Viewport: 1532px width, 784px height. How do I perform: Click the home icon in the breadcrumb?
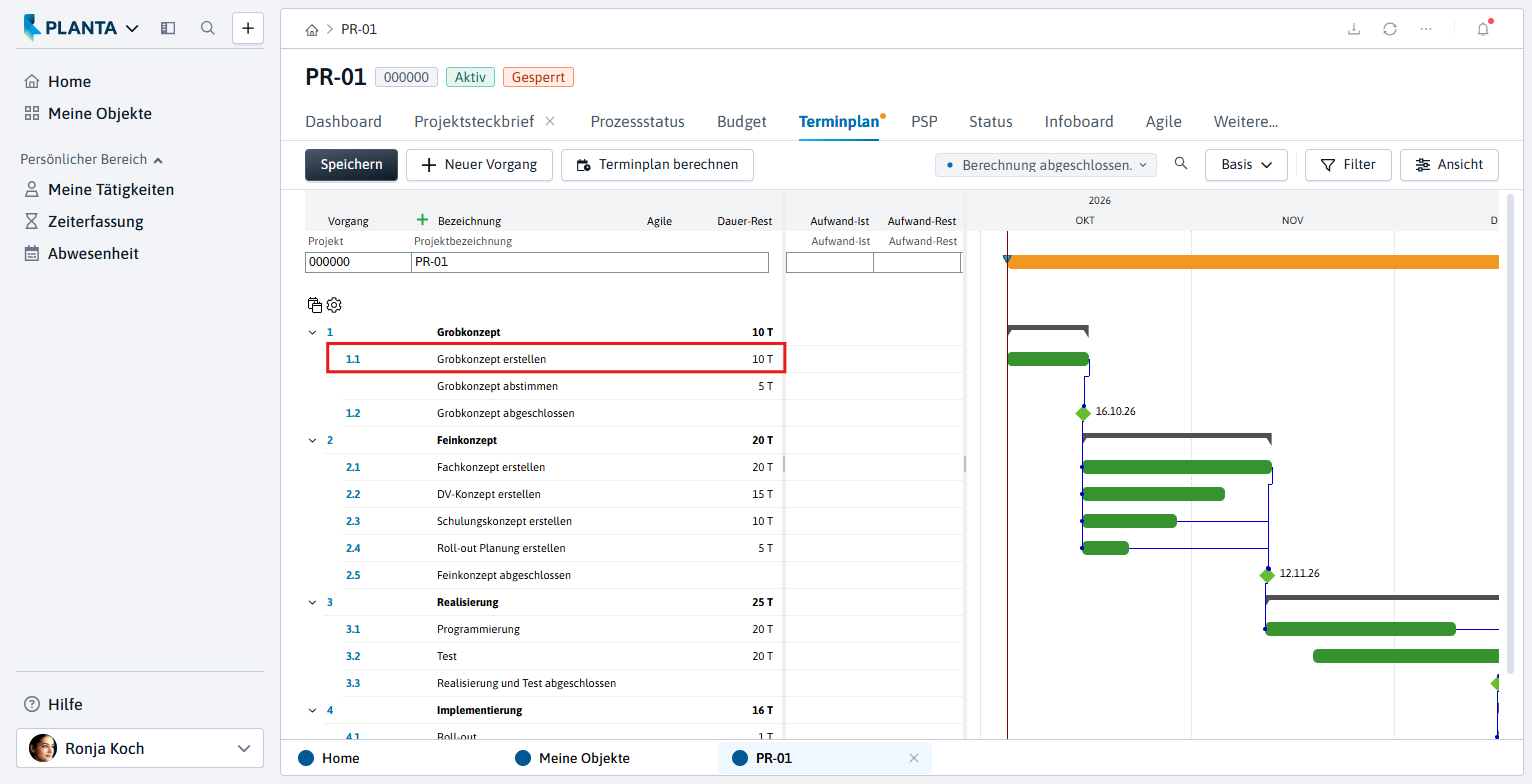312,29
